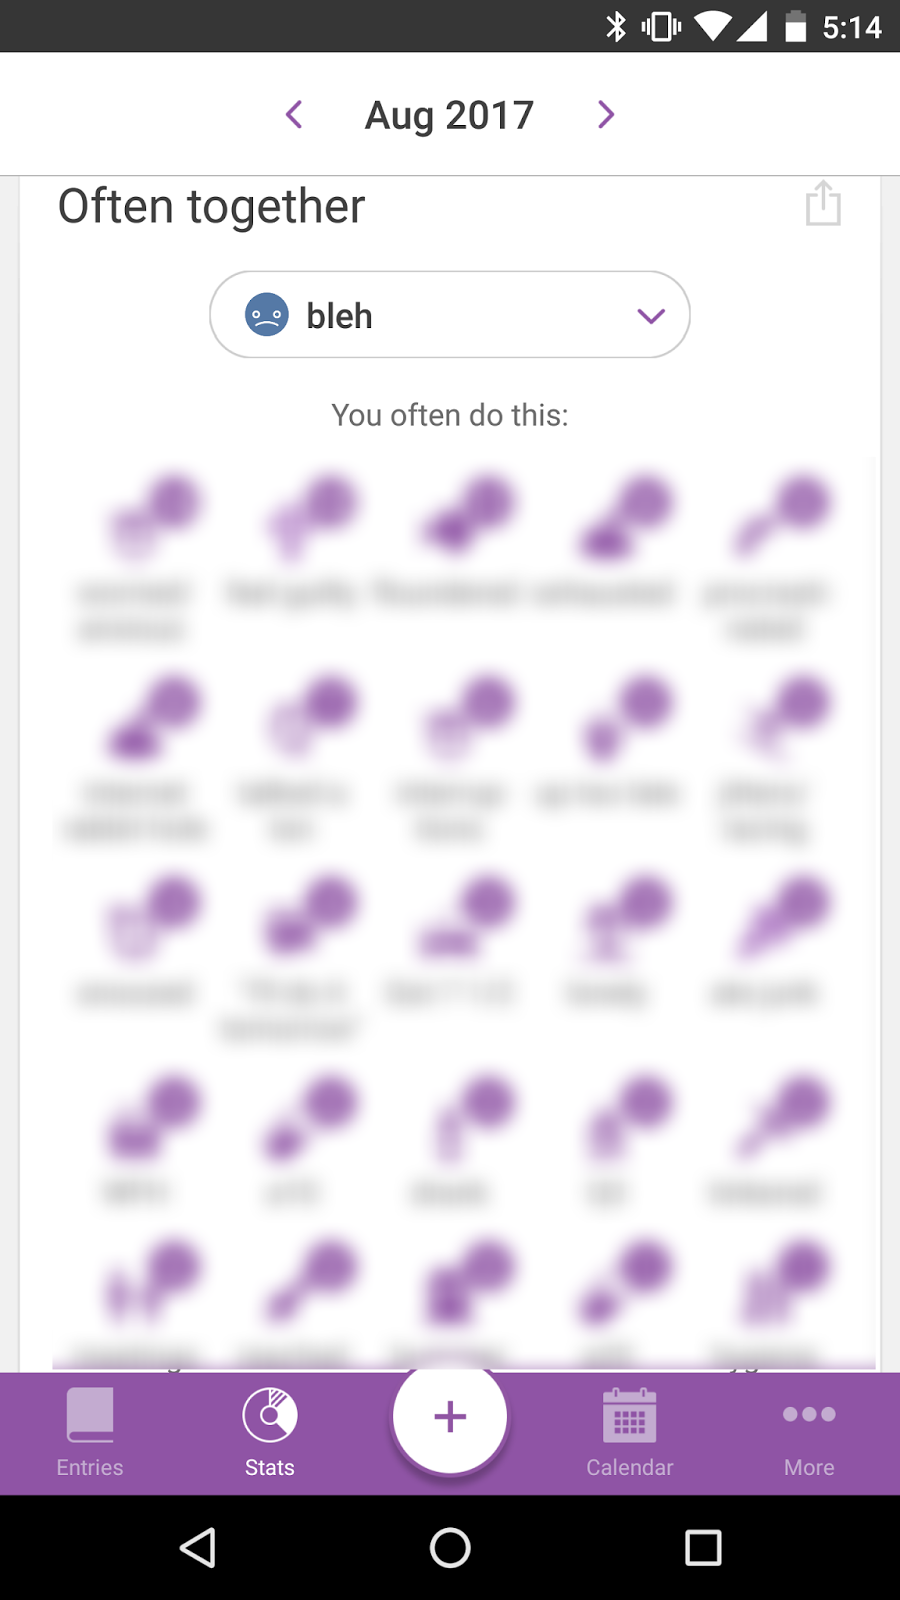900x1600 pixels.
Task: Tap the Bluetooth status icon
Action: pos(616,27)
